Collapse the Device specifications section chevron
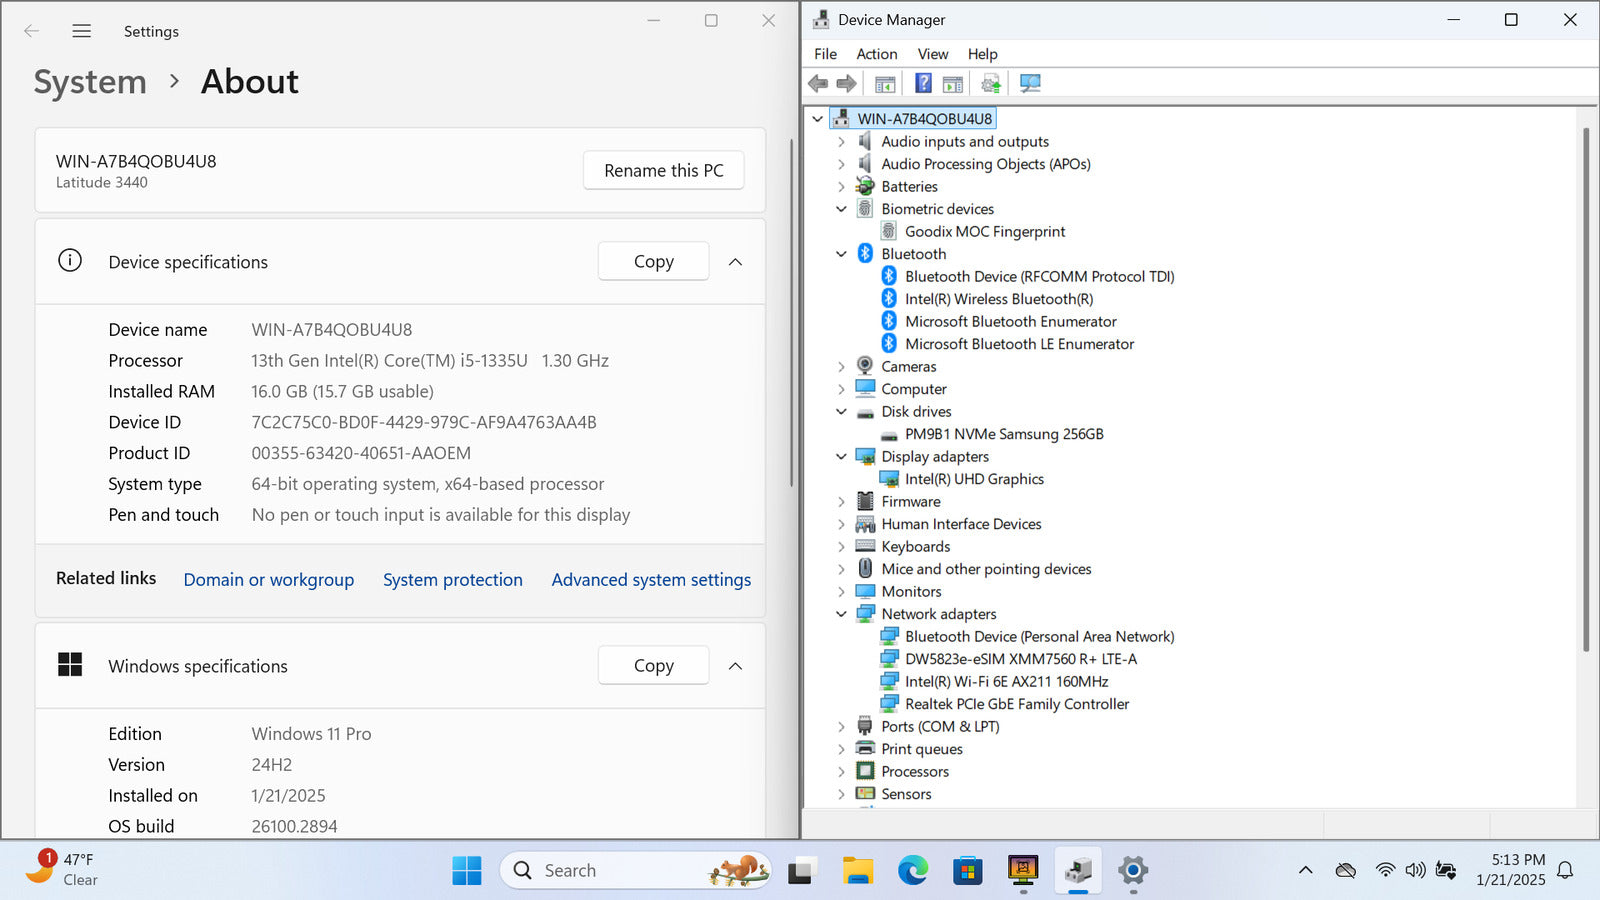The width and height of the screenshot is (1600, 900). (x=735, y=262)
